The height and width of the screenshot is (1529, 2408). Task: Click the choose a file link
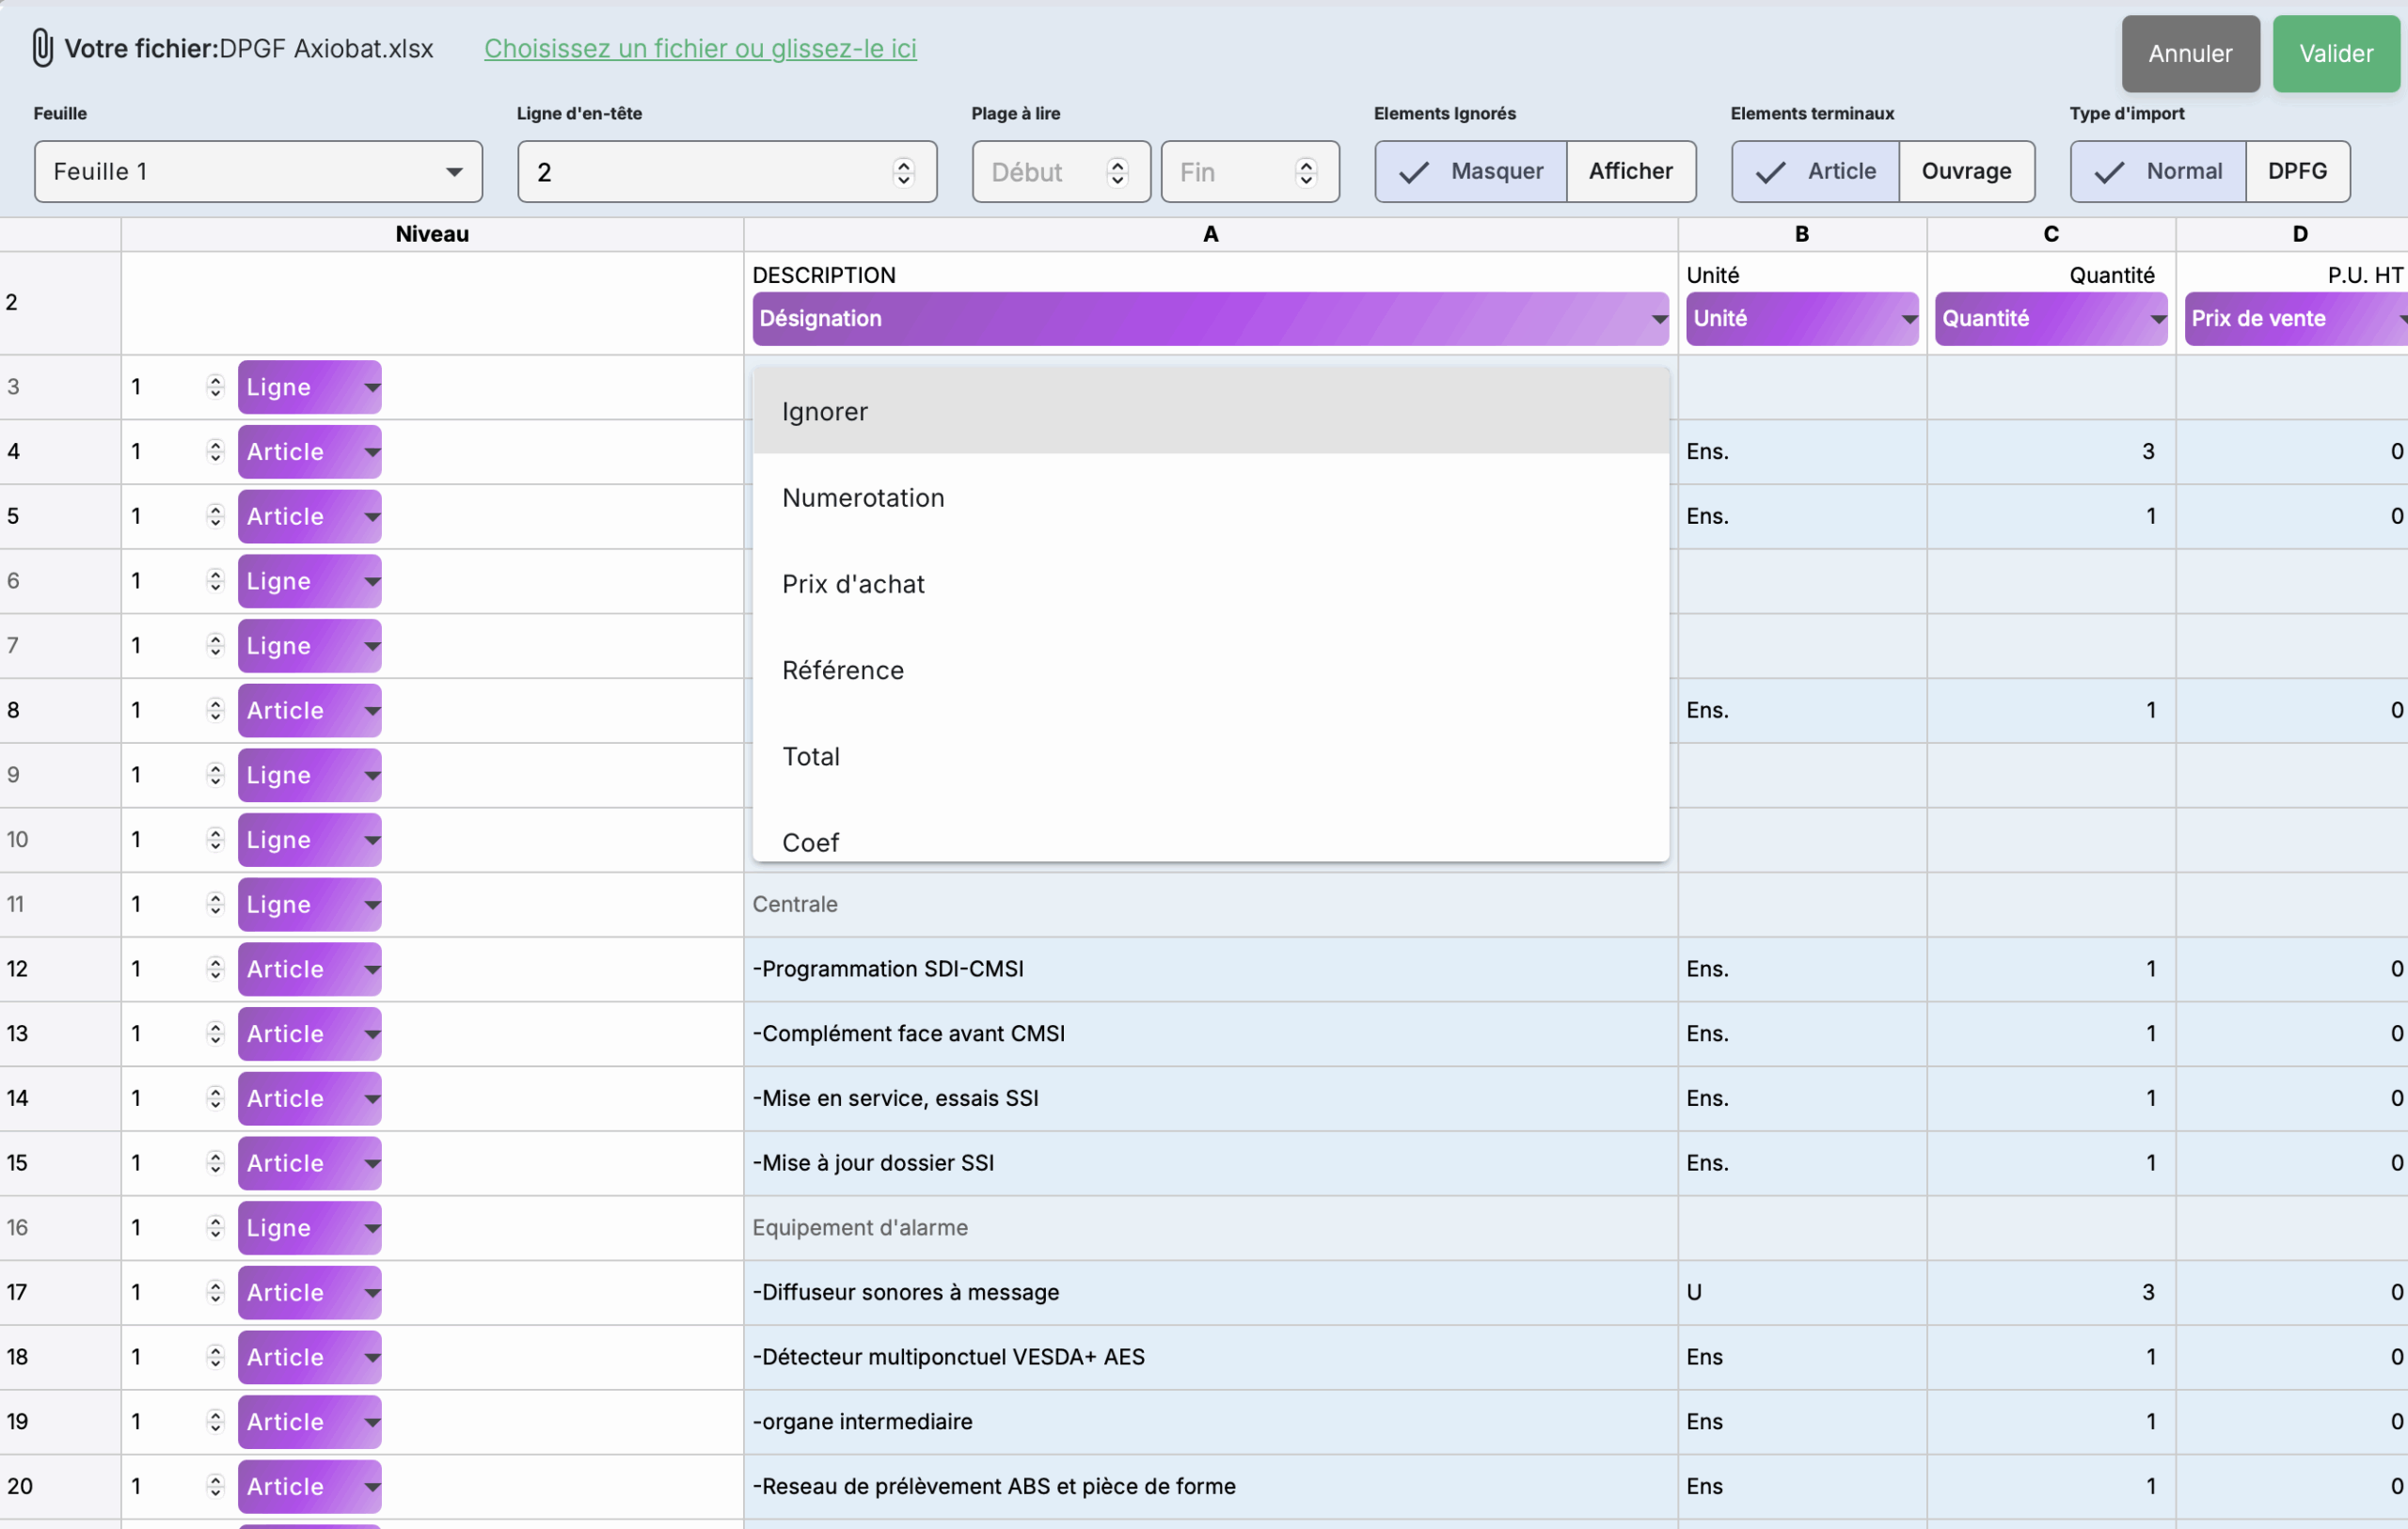[700, 48]
